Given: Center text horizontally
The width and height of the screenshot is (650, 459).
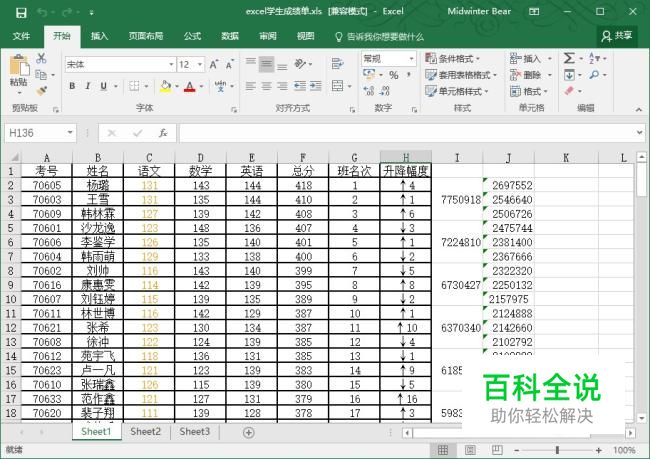Looking at the screenshot, I should pyautogui.click(x=267, y=86).
